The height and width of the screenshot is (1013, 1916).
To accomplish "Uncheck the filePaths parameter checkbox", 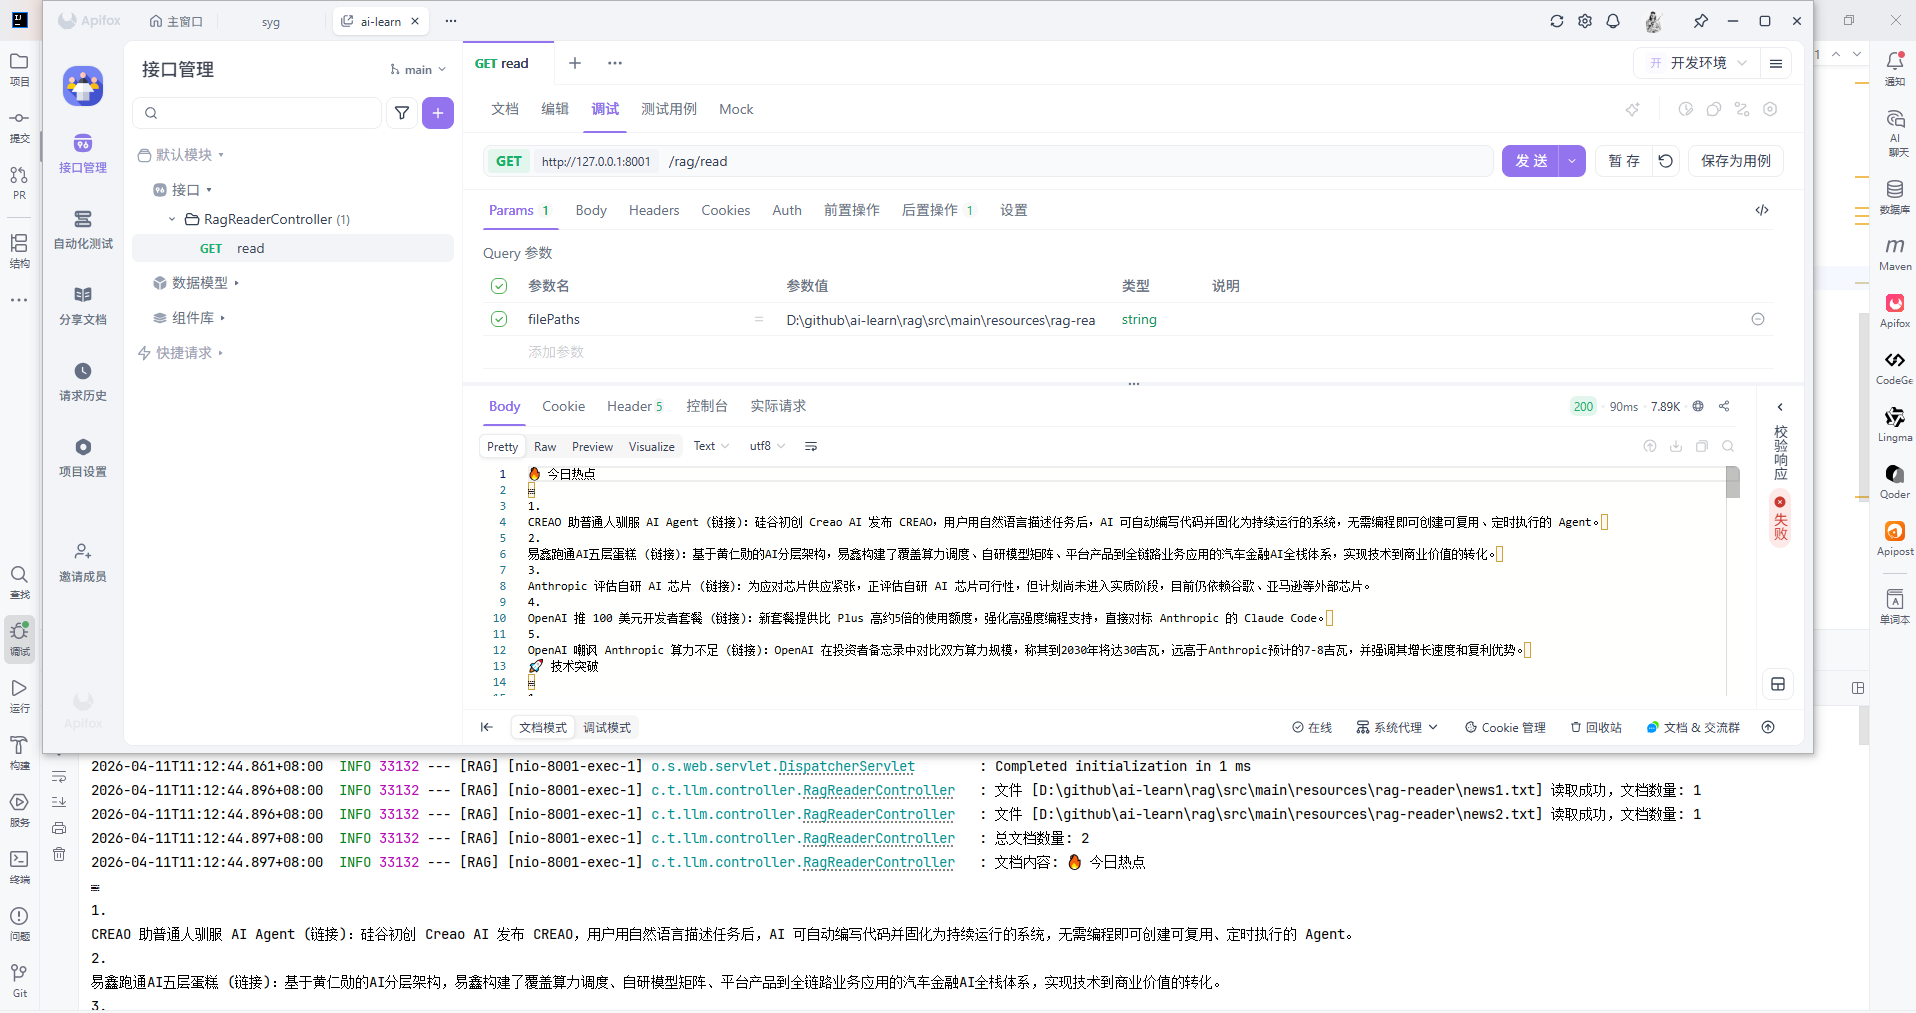I will [x=499, y=319].
